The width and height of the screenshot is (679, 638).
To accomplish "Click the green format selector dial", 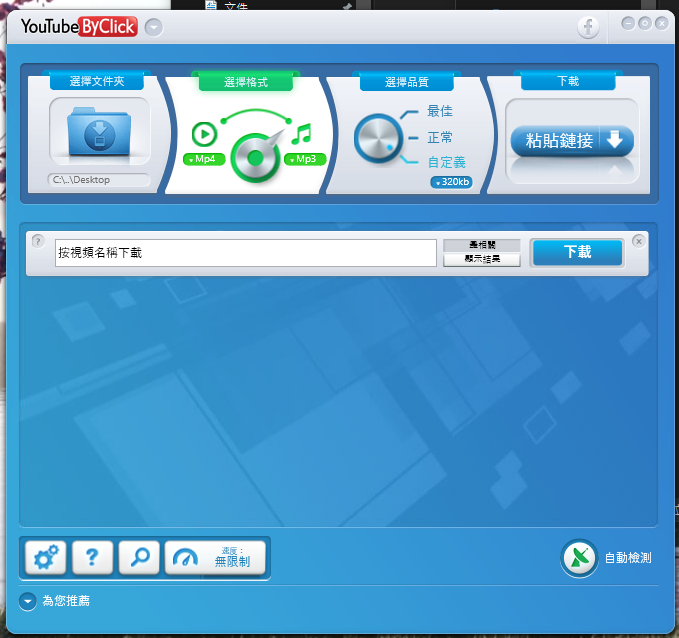I will [256, 158].
